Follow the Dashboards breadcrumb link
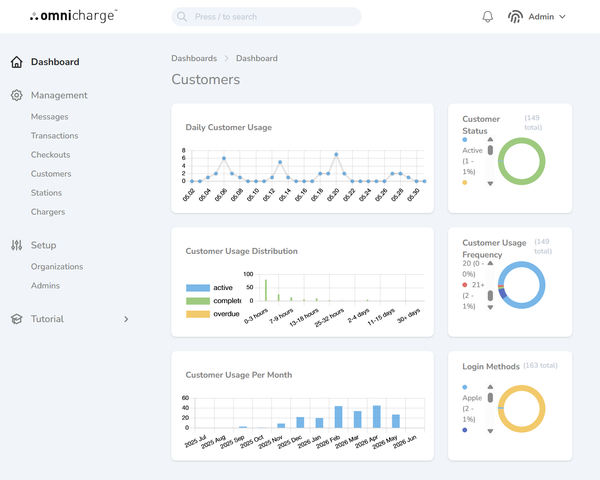 194,59
